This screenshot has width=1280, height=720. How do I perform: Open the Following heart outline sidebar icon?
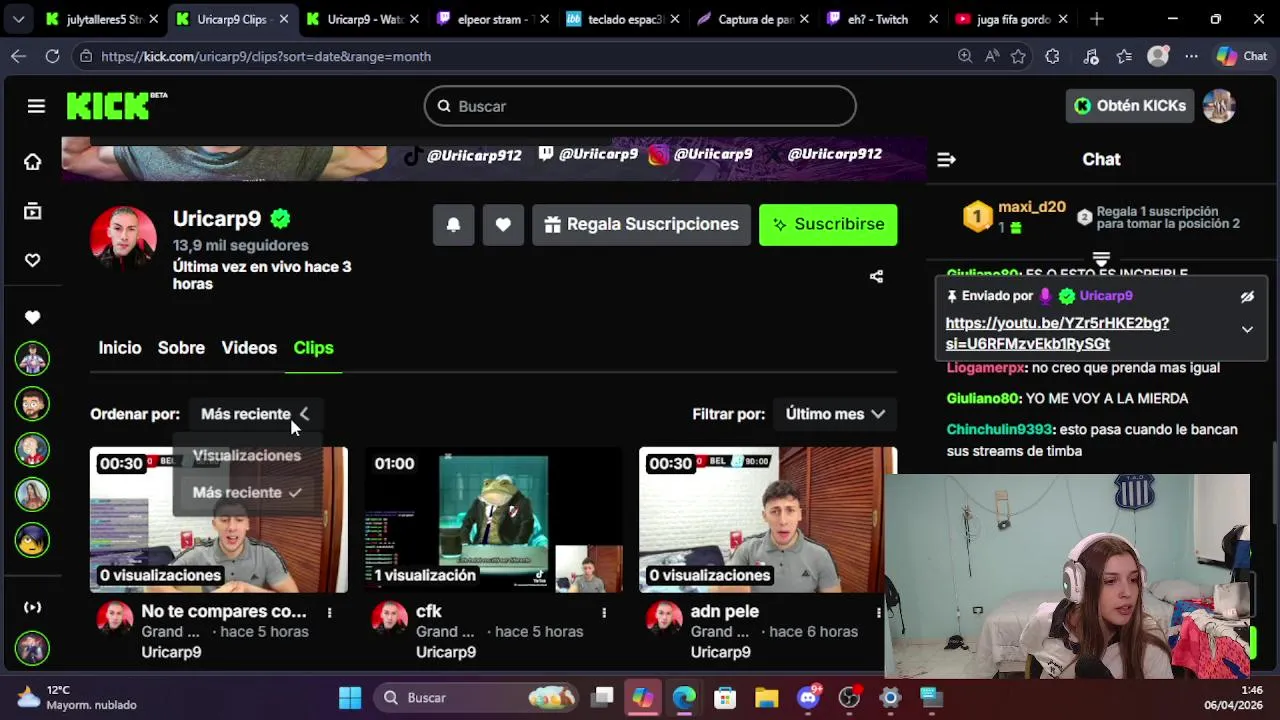tap(33, 260)
